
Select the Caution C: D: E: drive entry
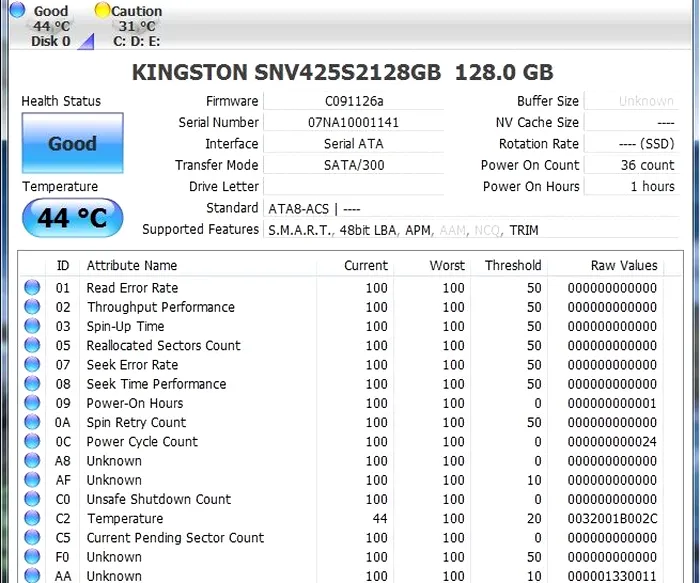[131, 25]
